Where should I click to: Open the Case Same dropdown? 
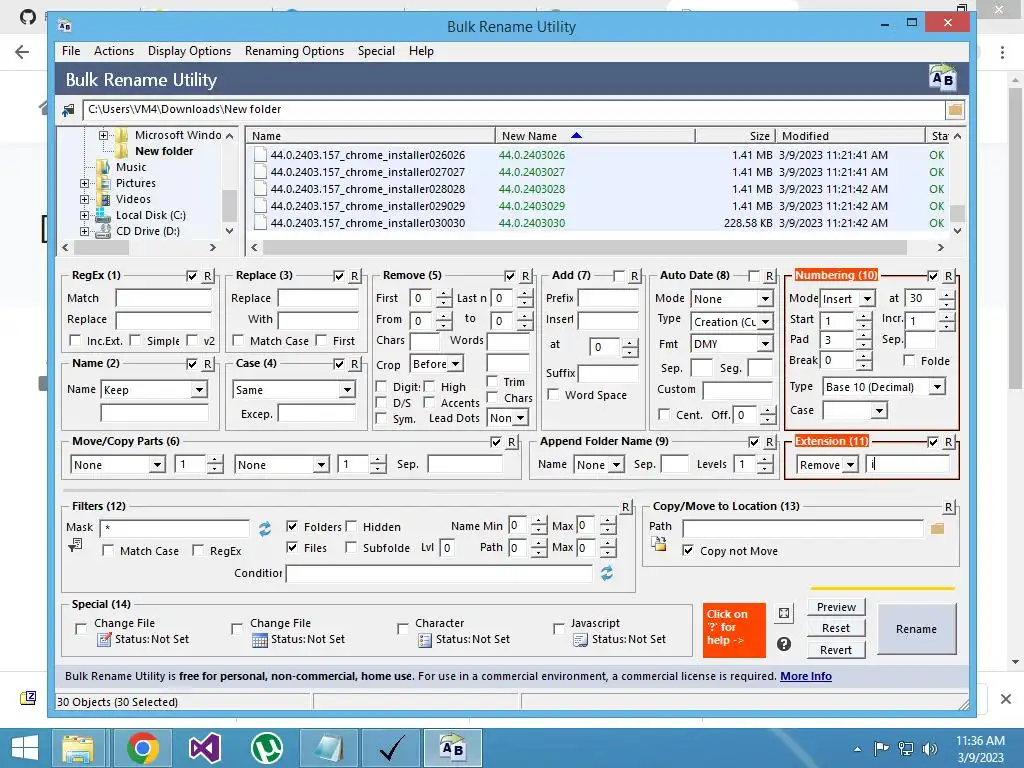tap(347, 390)
